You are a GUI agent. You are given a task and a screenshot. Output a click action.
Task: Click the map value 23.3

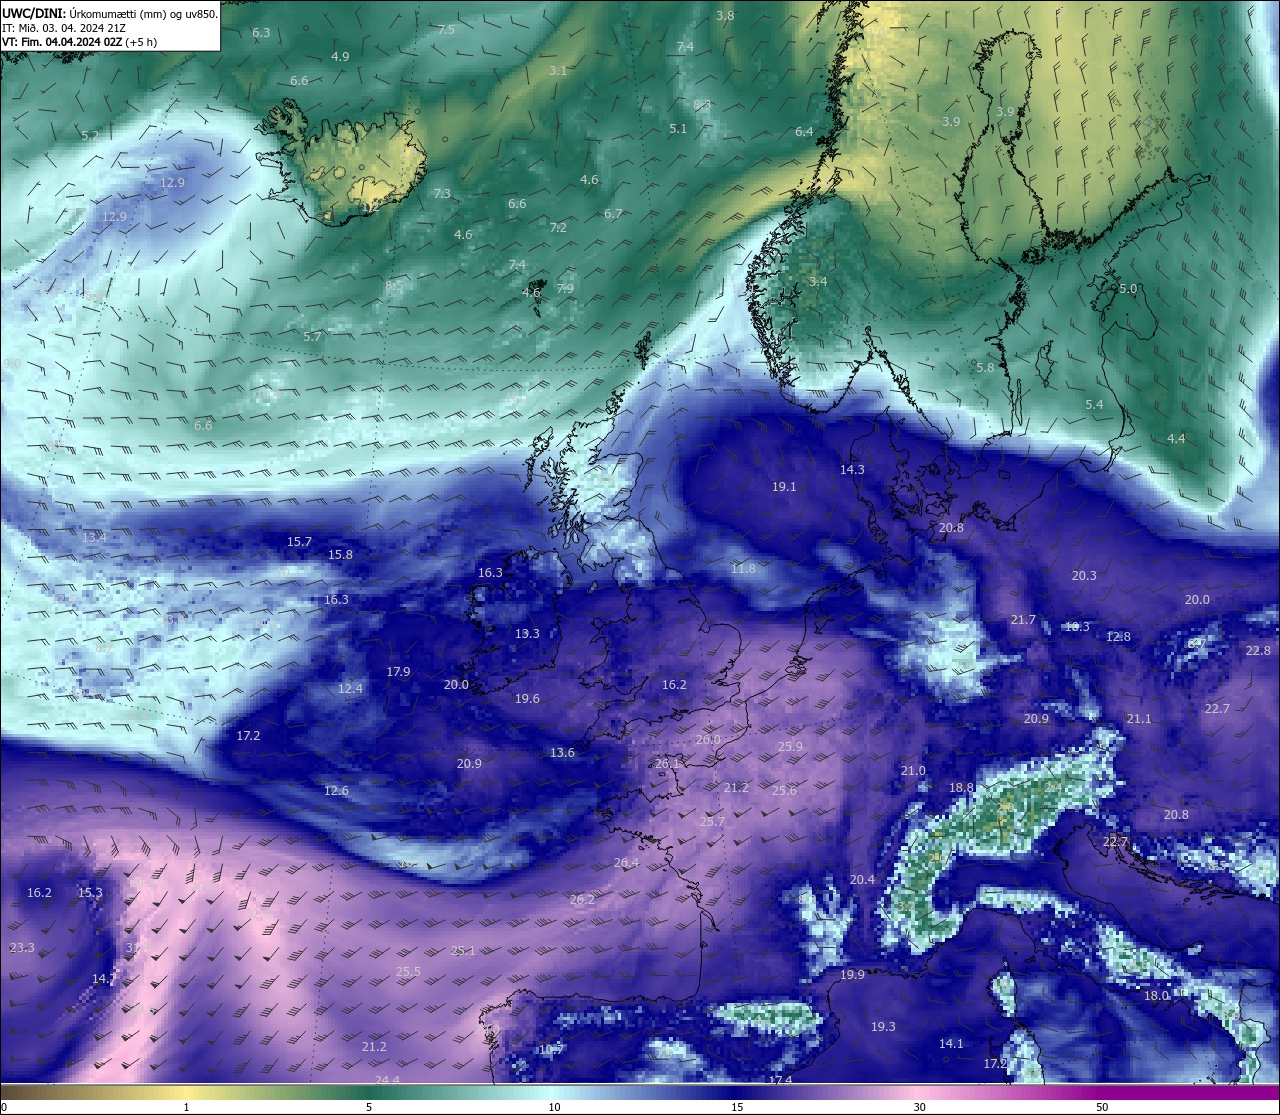[22, 948]
